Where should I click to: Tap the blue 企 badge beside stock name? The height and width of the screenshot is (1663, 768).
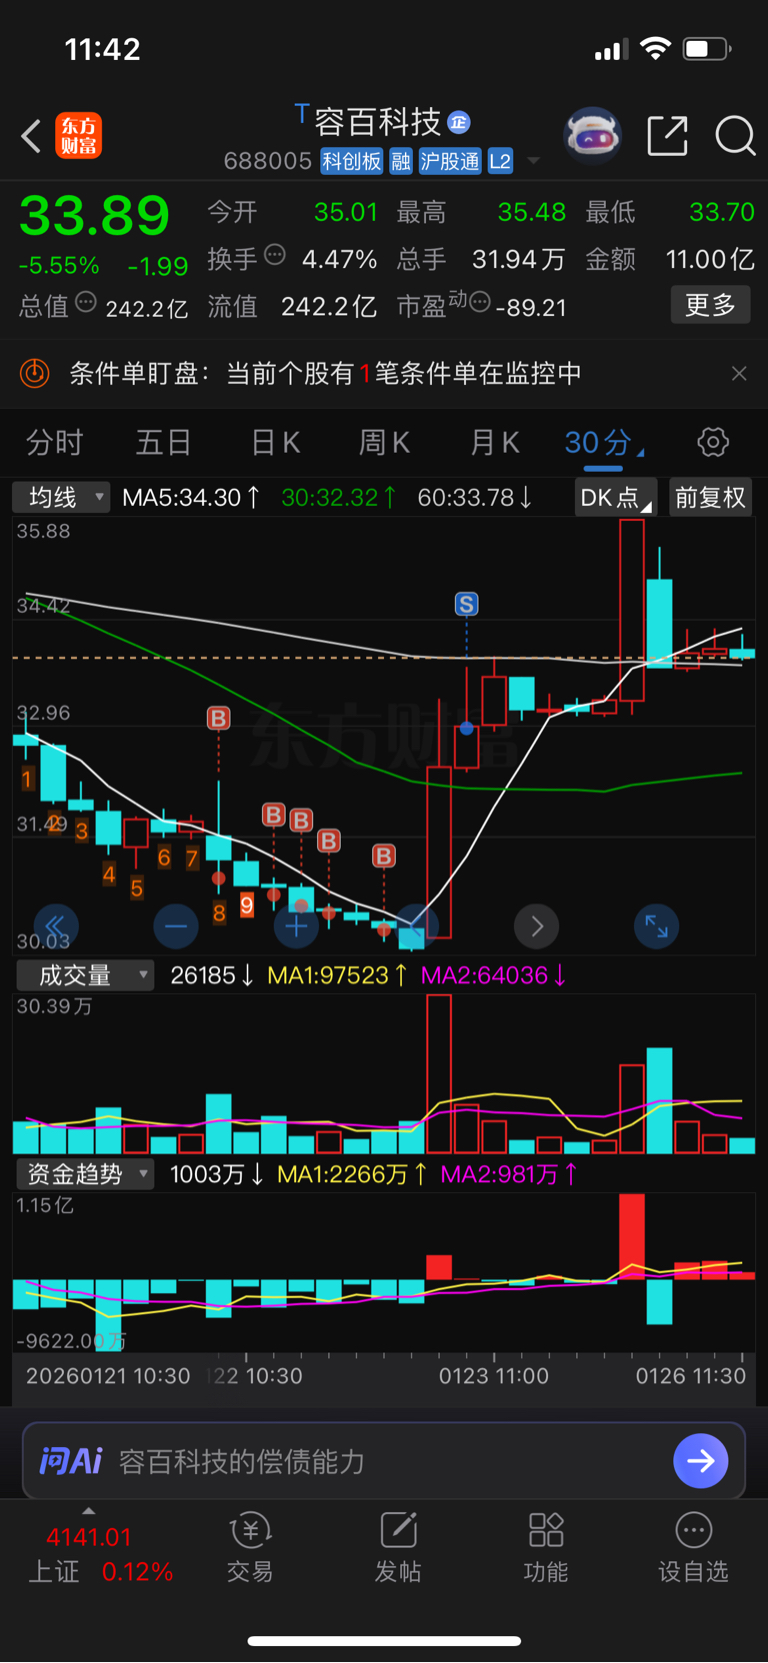click(459, 122)
